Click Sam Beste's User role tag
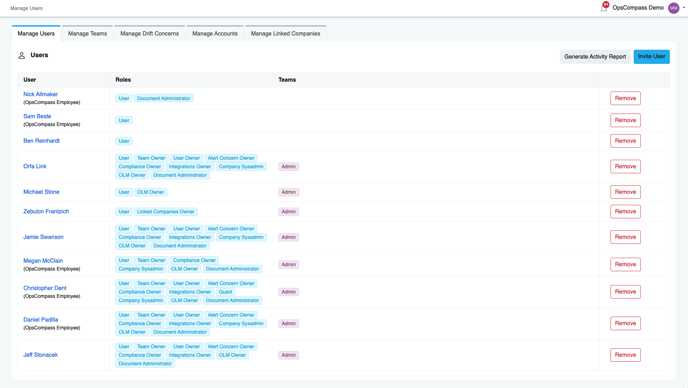The width and height of the screenshot is (688, 388). 124,120
